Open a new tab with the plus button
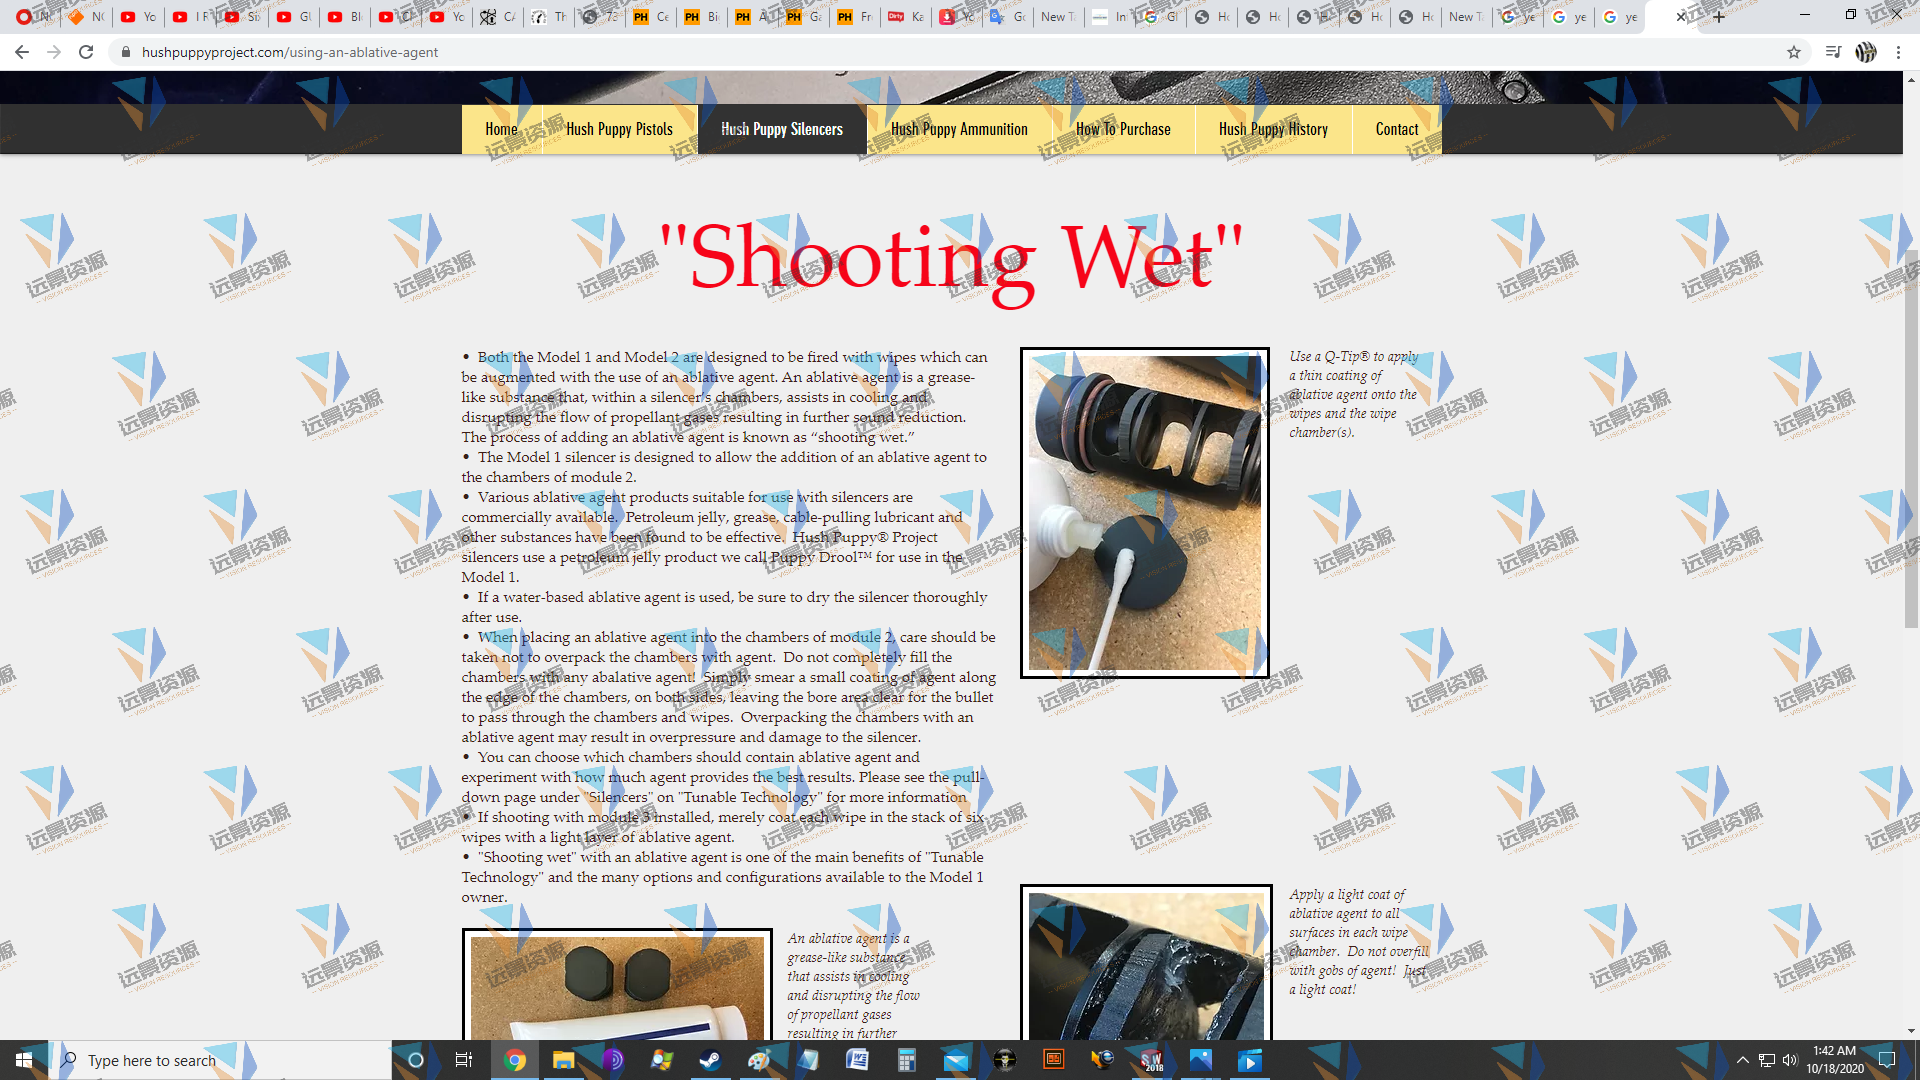The height and width of the screenshot is (1080, 1920). tap(1719, 16)
